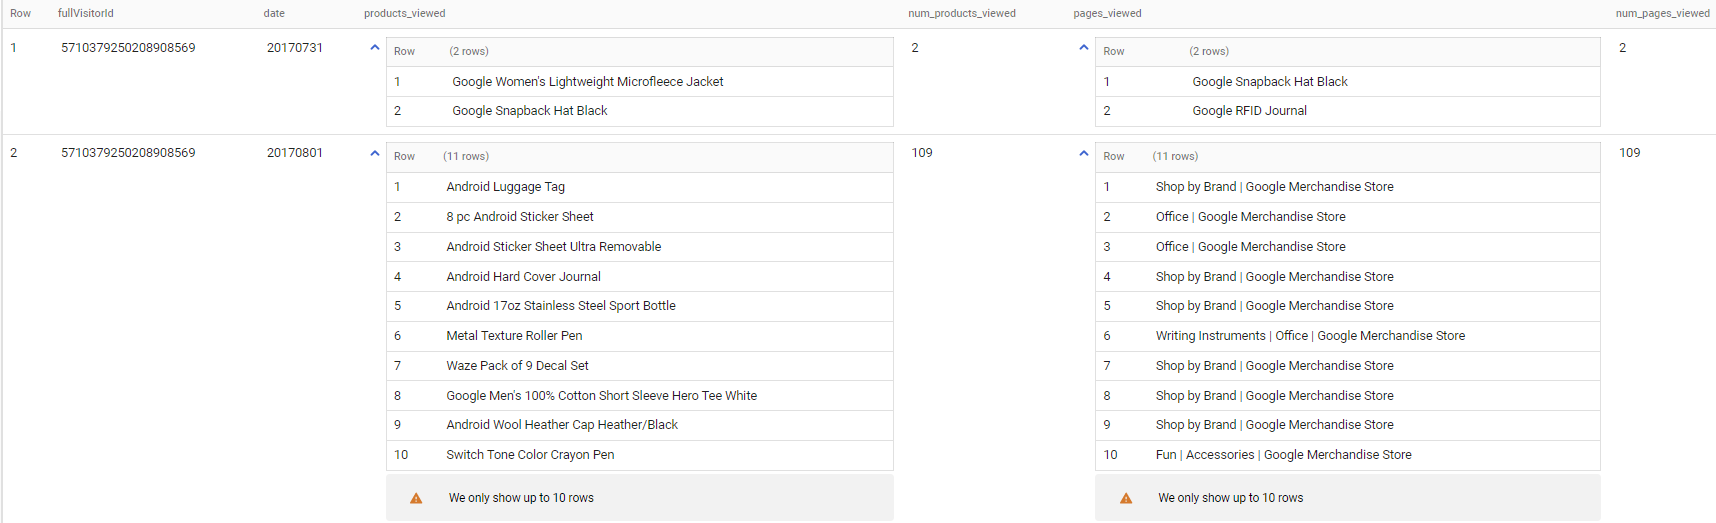The width and height of the screenshot is (1716, 523).
Task: Click (11 rows) label in pages_viewed
Action: [x=1175, y=156]
